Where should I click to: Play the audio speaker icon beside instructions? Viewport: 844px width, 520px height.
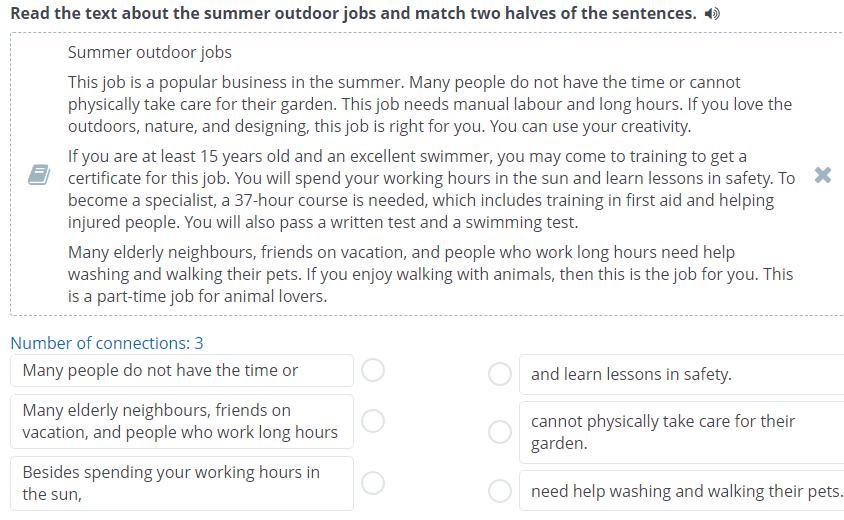[712, 13]
